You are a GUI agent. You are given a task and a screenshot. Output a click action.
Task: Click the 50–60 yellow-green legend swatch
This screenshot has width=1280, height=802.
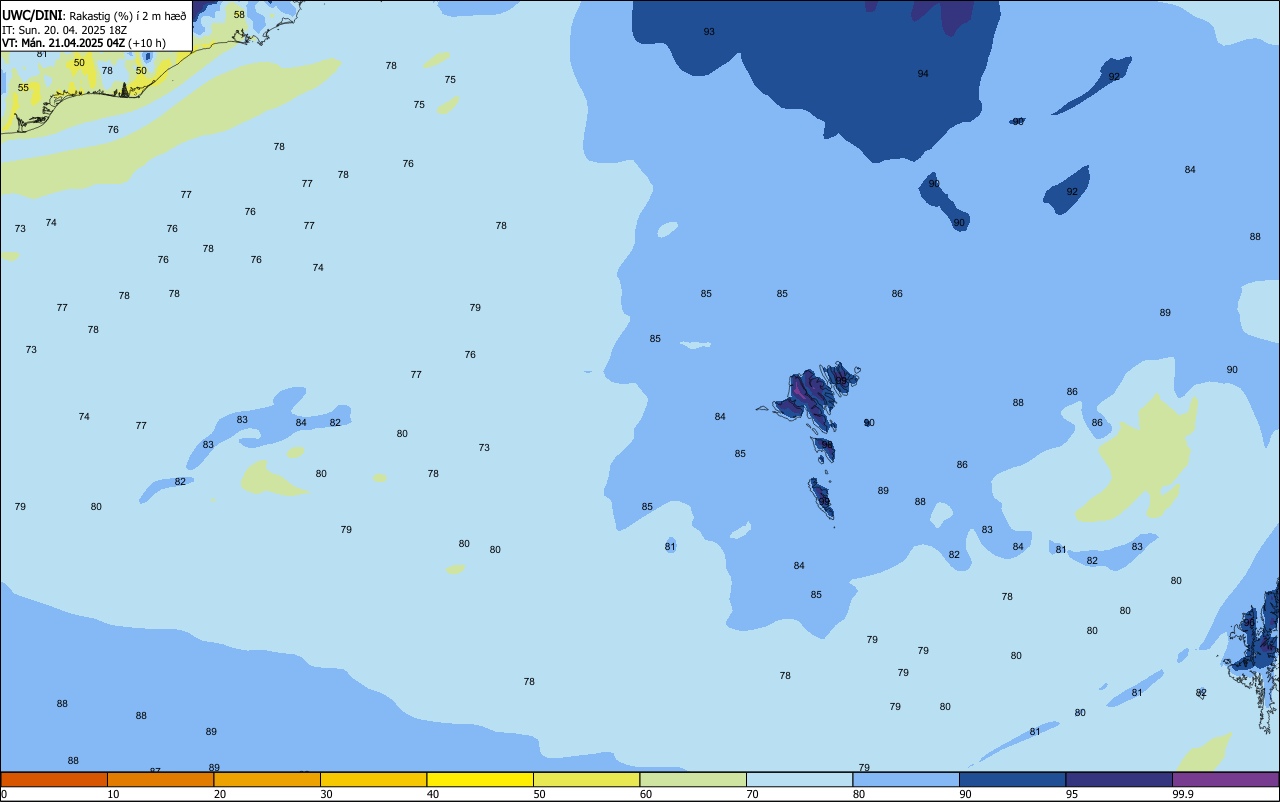tap(586, 779)
